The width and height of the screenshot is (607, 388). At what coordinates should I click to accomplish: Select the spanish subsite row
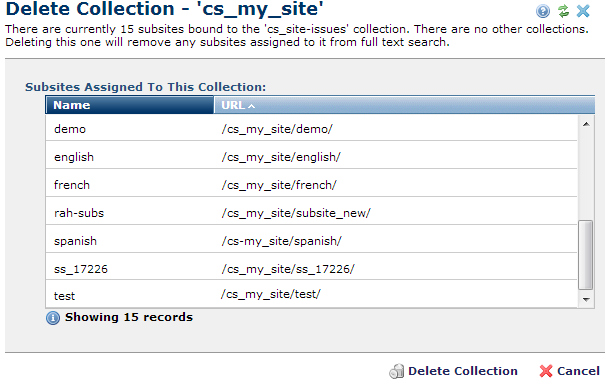point(311,241)
